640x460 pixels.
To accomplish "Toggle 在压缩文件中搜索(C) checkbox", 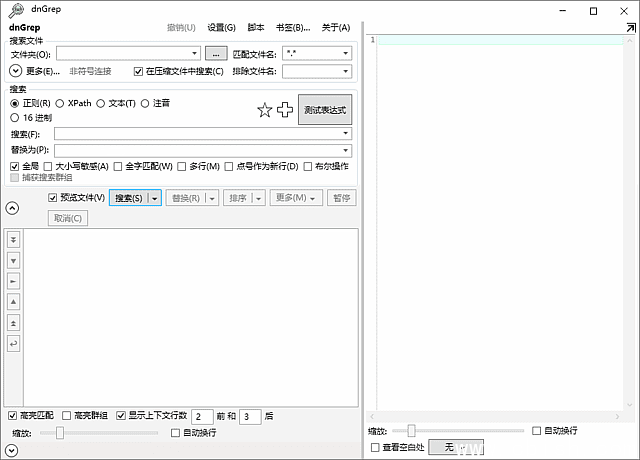I will tap(138, 71).
